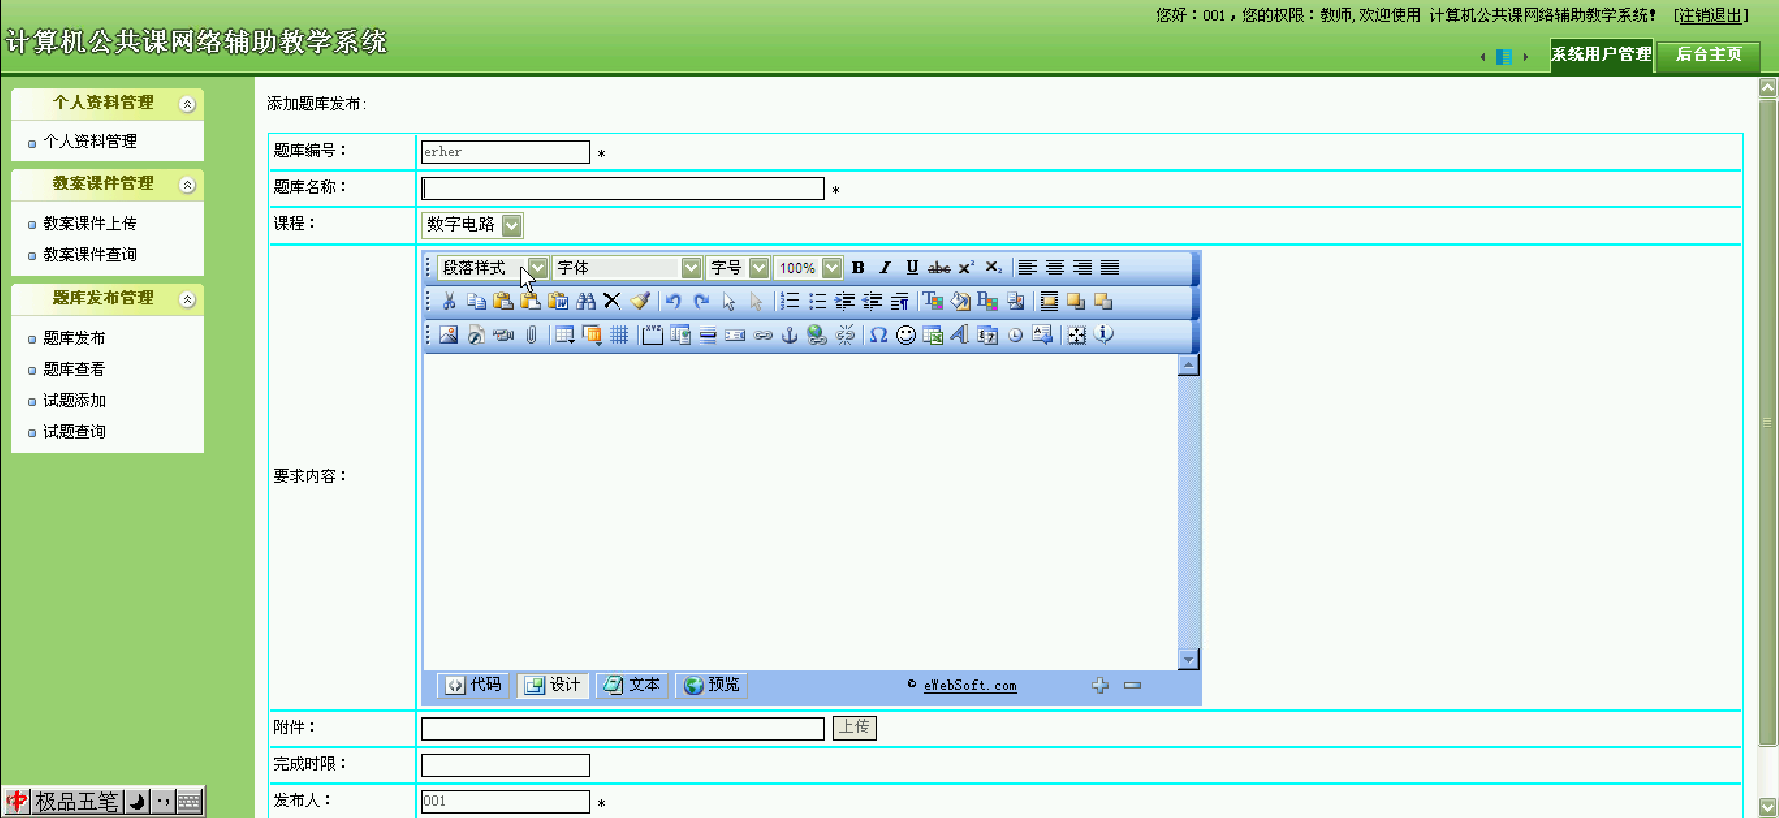The width and height of the screenshot is (1779, 818).
Task: Click the 题库名称 input field
Action: click(623, 188)
